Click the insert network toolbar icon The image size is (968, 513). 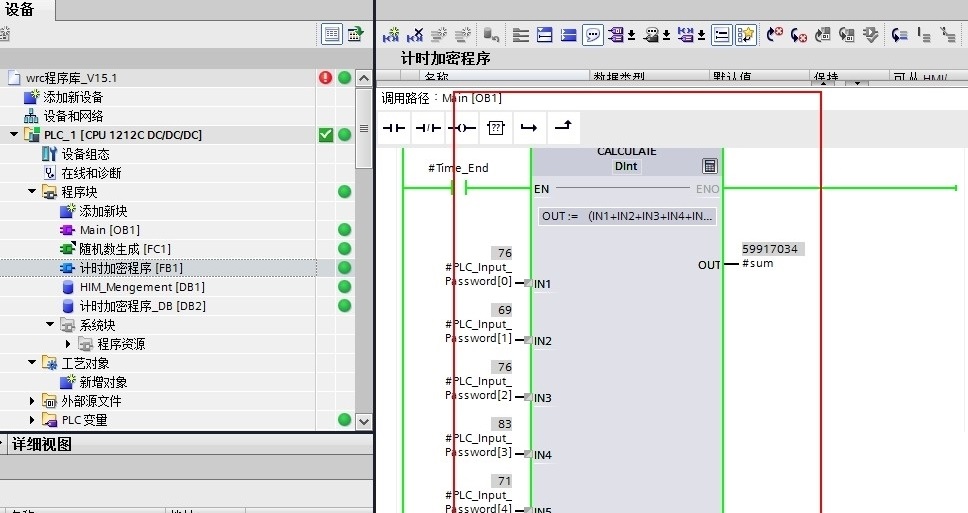click(x=390, y=35)
